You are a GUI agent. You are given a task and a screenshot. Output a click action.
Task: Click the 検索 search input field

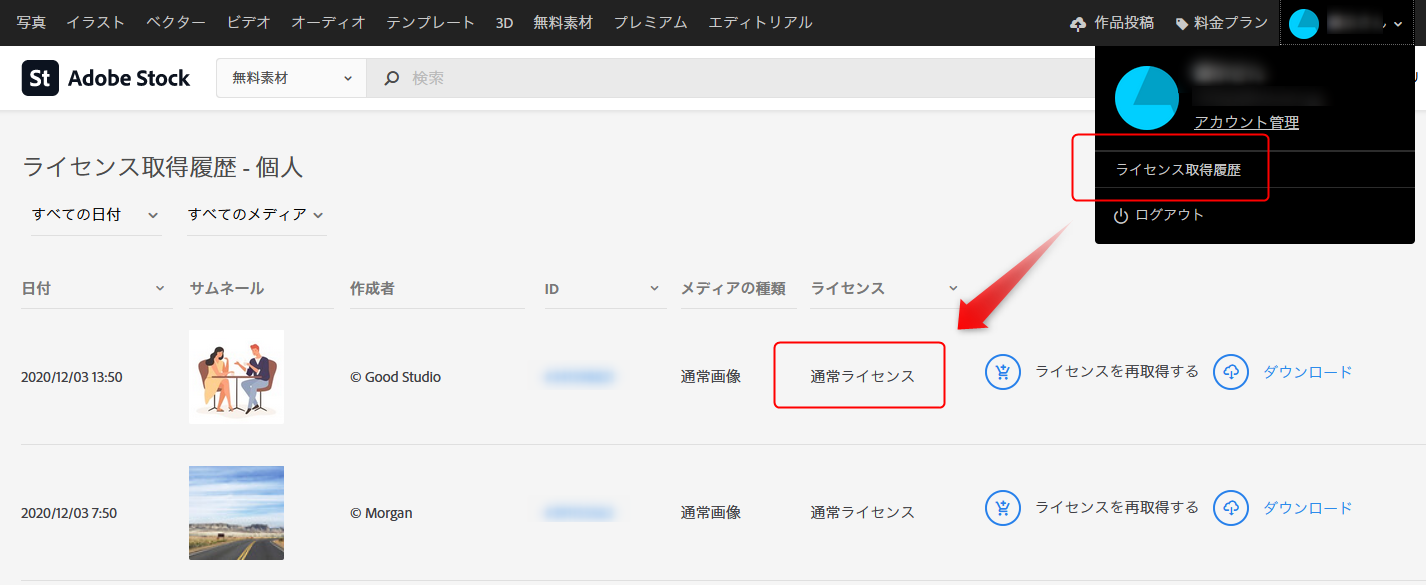coord(728,78)
